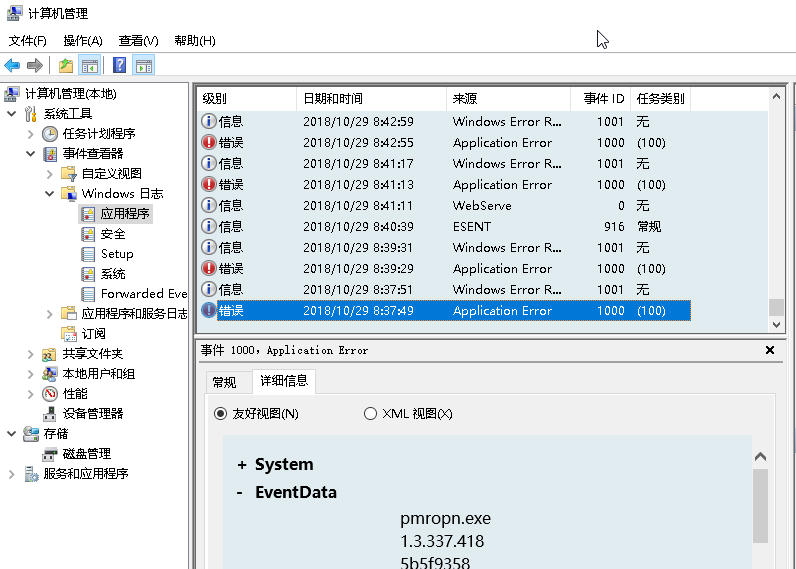Expand the 自定义视图 tree node
Image resolution: width=796 pixels, height=569 pixels.
49,174
